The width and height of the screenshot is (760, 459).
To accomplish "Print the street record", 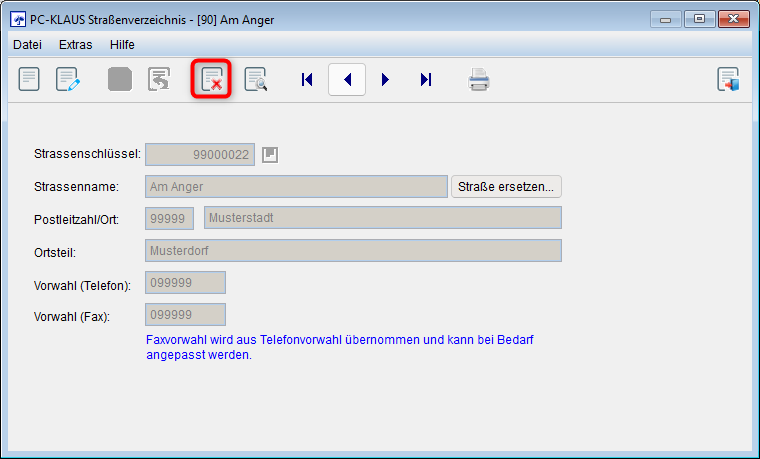I will [x=479, y=80].
